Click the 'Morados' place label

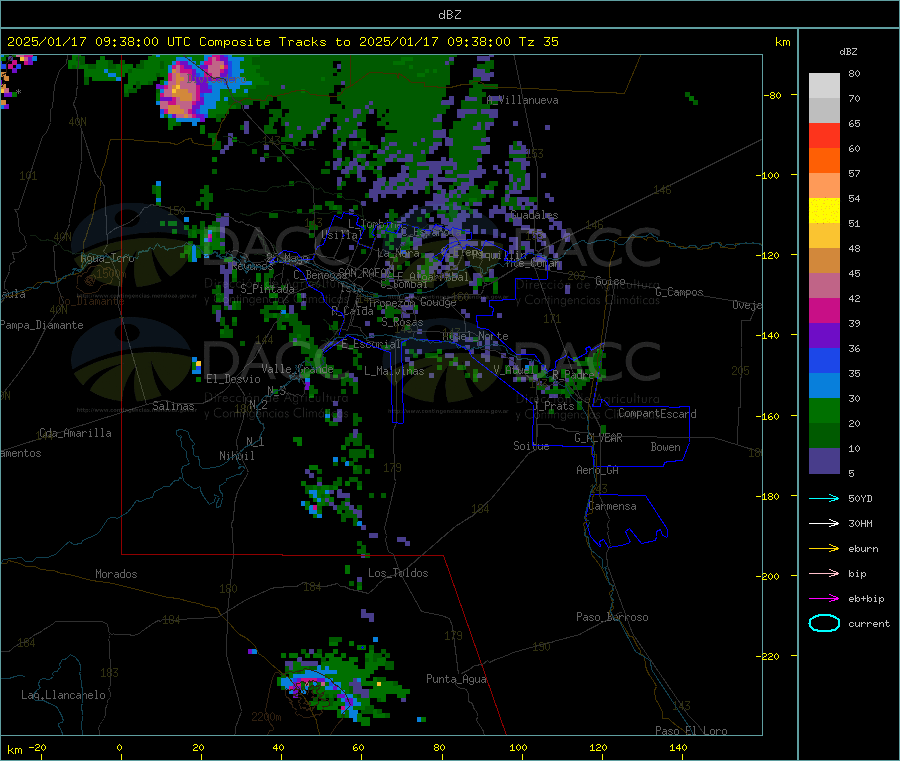116,574
